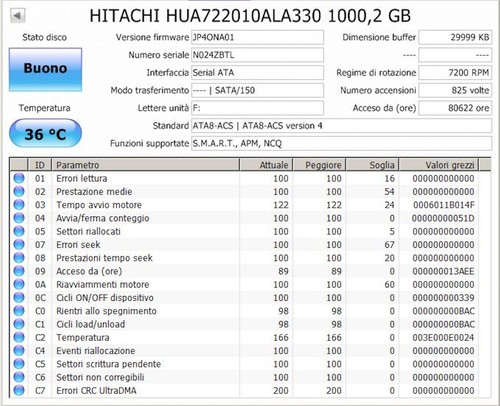Sort by the Peggiore column header
The height and width of the screenshot is (406, 500).
(319, 165)
